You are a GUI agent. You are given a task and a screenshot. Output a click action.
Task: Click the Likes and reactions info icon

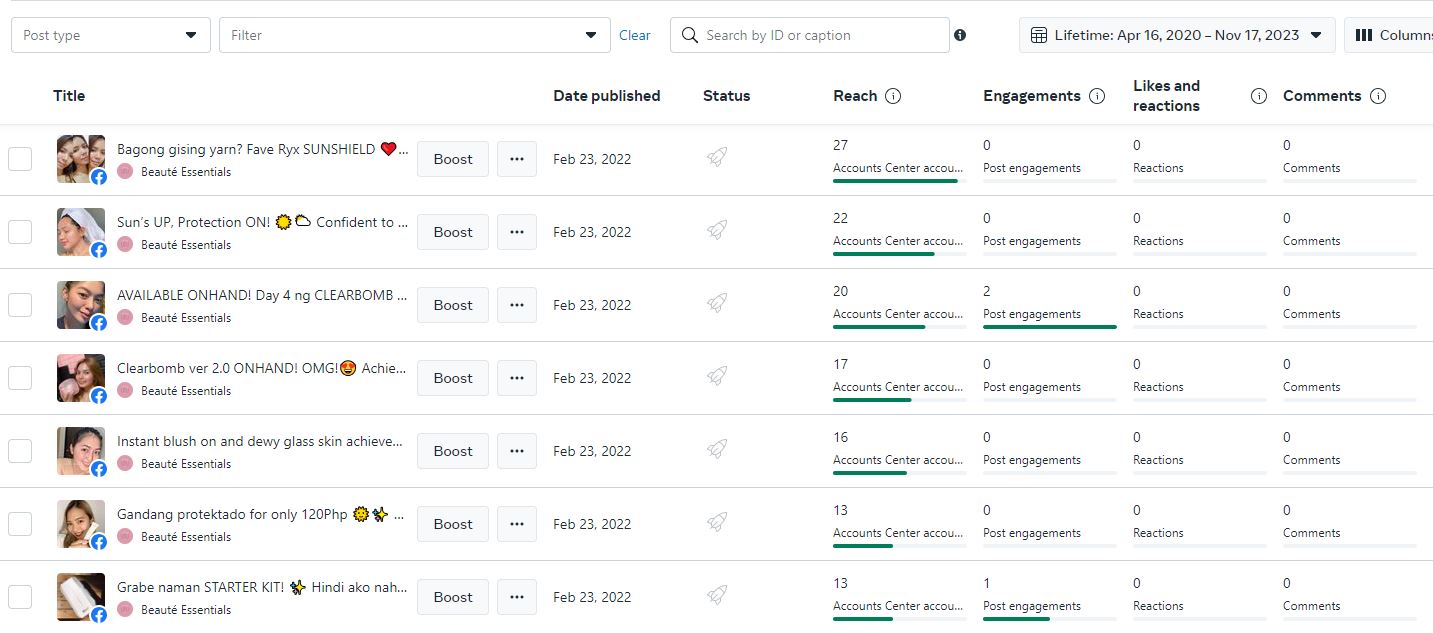tap(1259, 96)
